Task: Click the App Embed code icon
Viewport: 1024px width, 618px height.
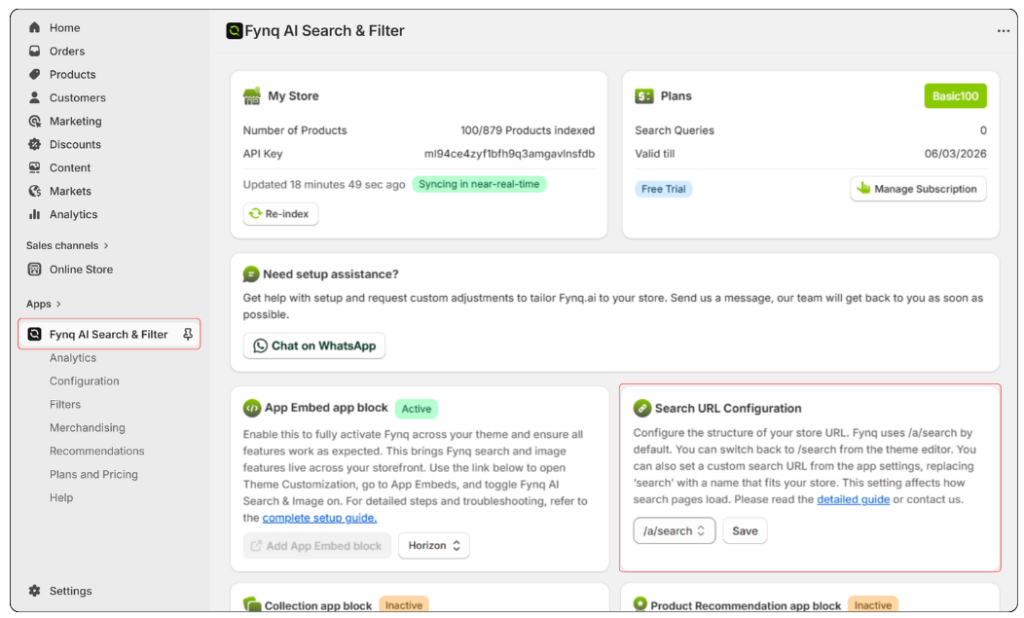Action: click(x=251, y=408)
